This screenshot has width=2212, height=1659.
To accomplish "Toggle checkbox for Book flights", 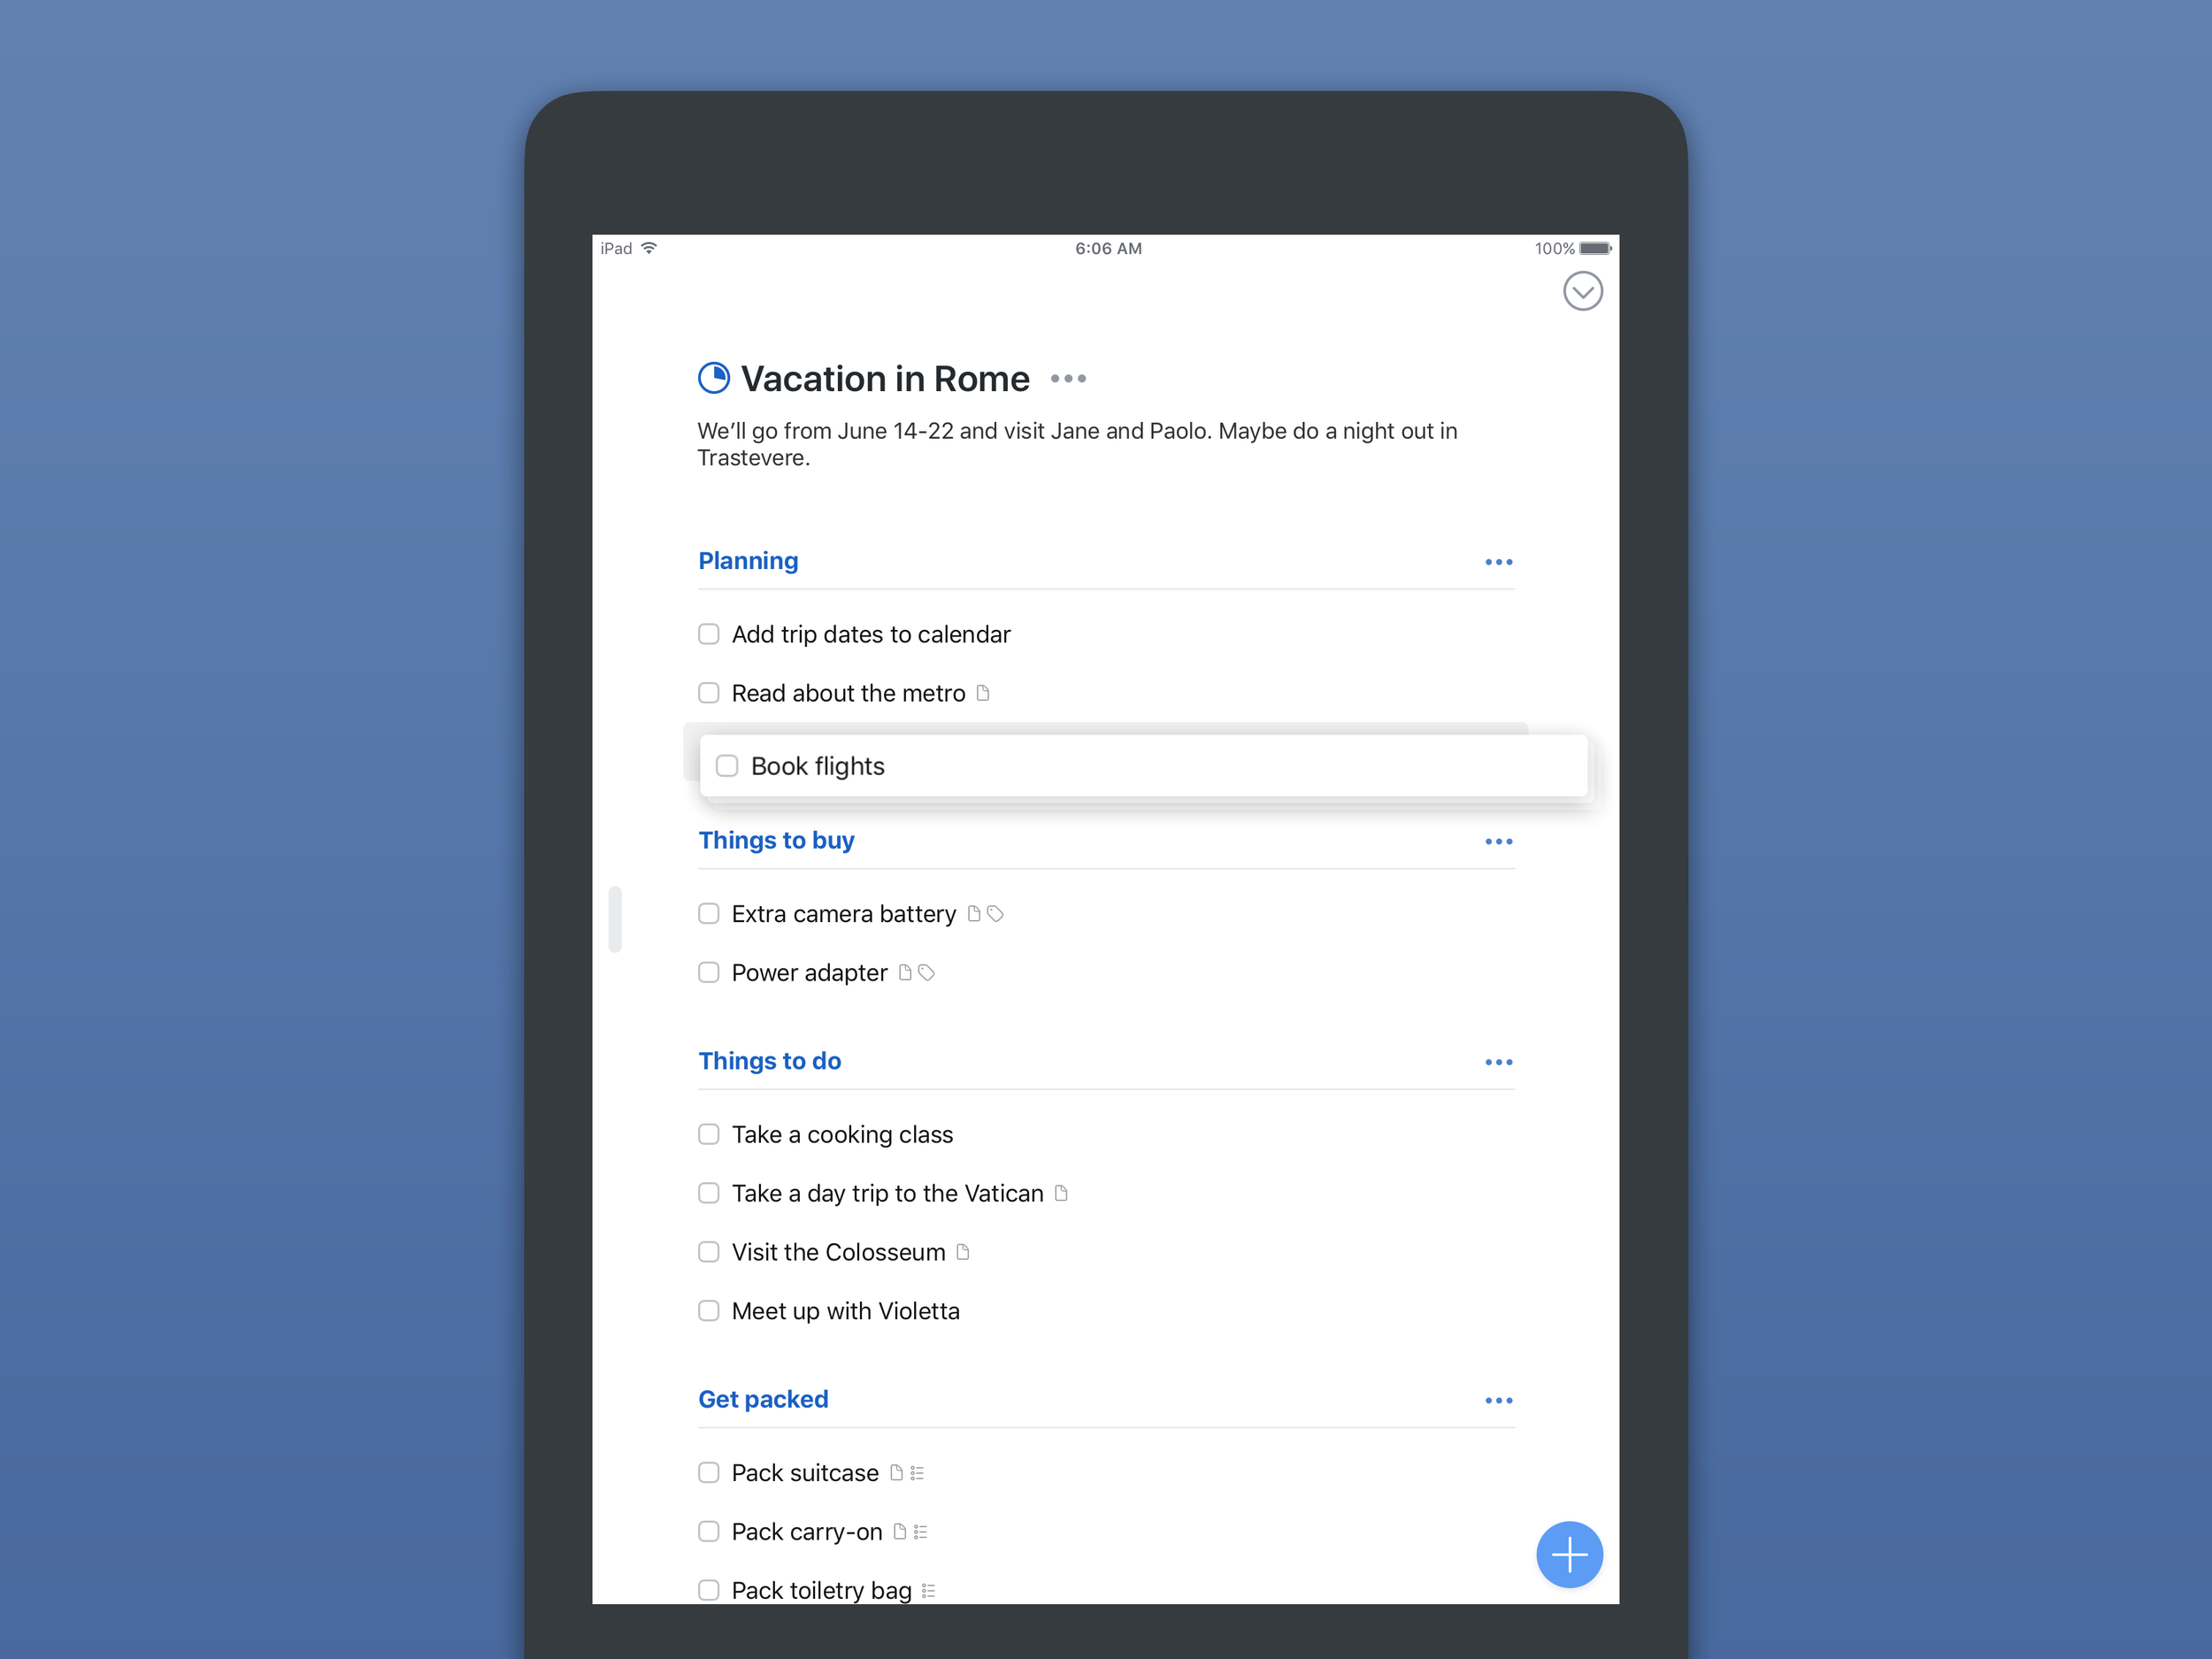I will pos(726,765).
